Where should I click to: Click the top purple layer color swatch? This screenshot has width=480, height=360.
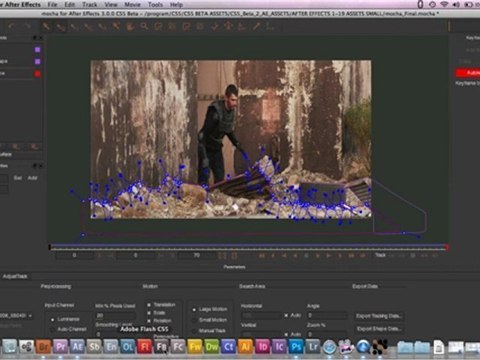click(37, 50)
